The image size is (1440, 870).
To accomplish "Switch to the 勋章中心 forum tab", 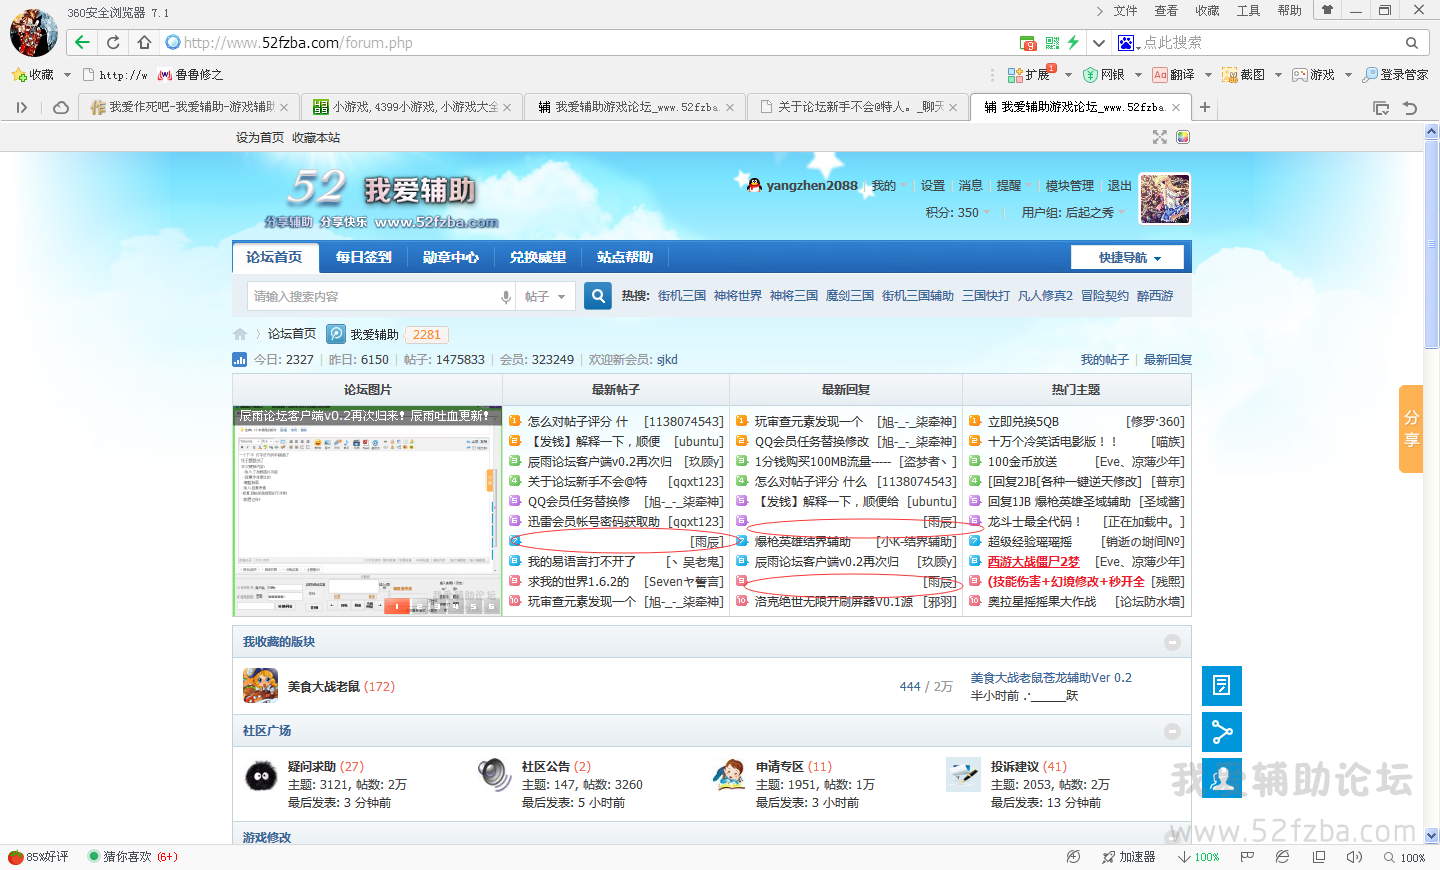I will 450,257.
